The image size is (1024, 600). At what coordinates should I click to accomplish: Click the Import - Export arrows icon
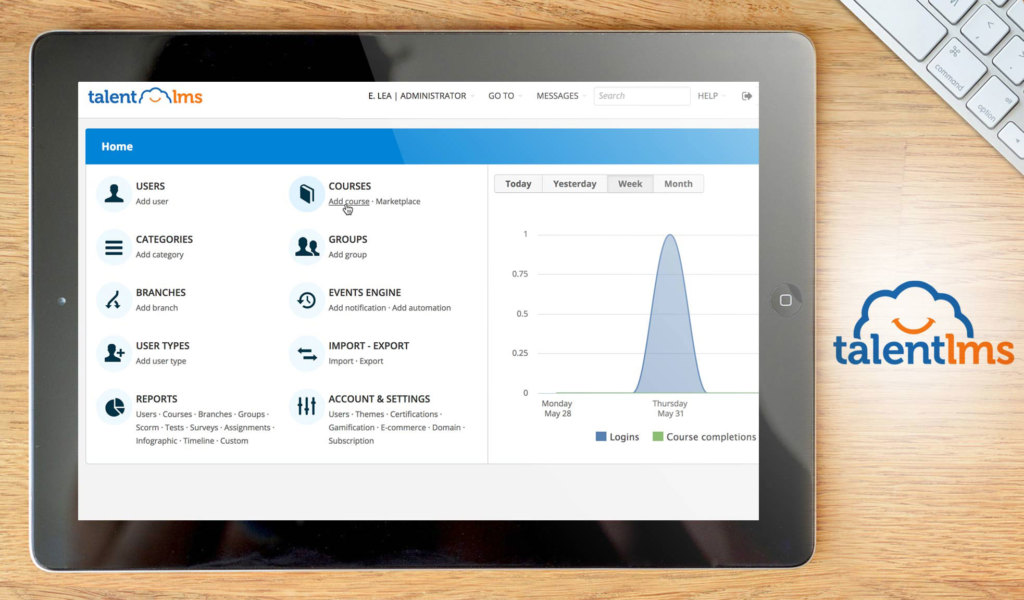[306, 353]
